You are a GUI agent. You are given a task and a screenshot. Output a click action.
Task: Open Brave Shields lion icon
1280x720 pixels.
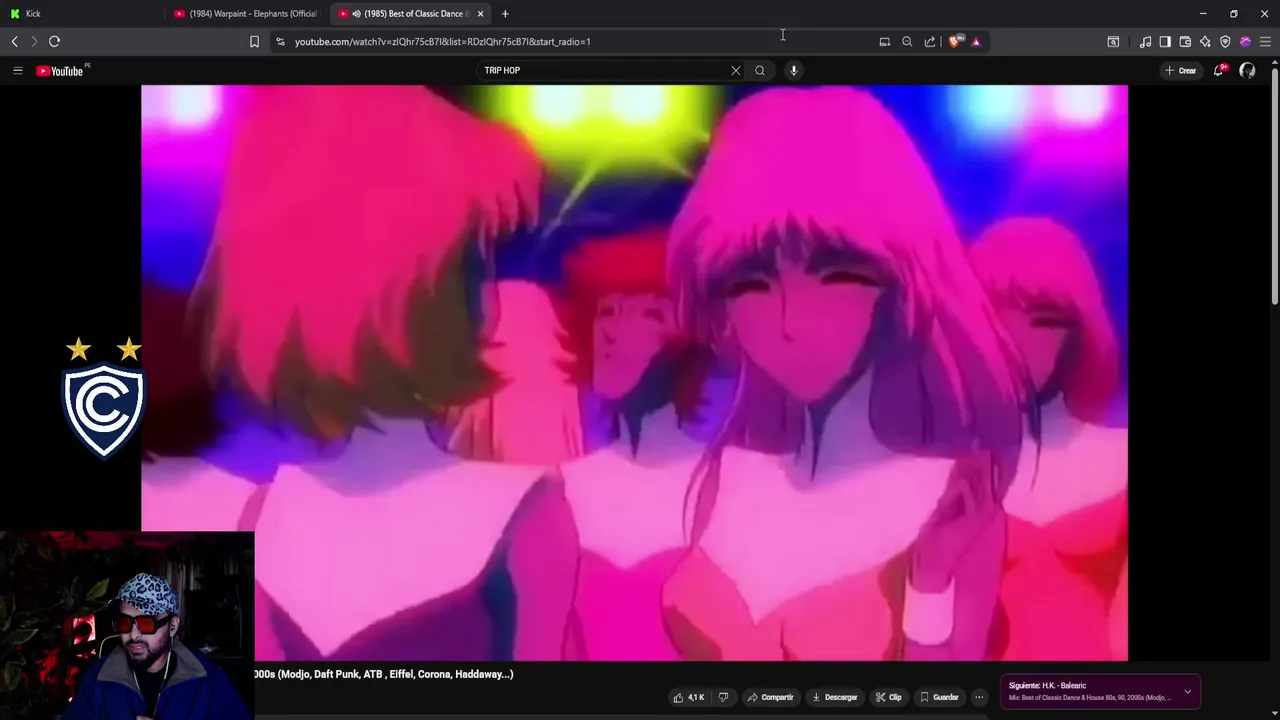click(x=955, y=41)
